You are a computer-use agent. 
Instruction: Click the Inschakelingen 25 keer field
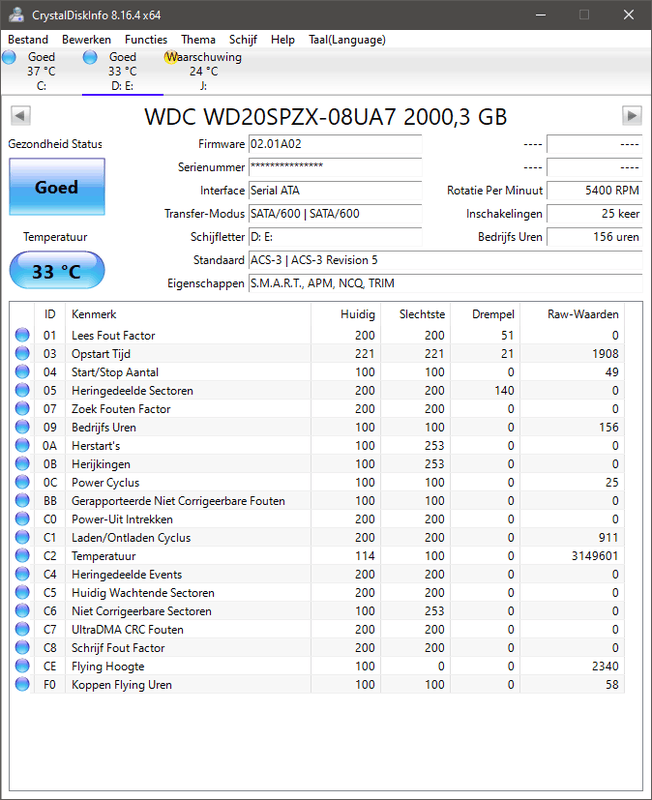tap(594, 214)
